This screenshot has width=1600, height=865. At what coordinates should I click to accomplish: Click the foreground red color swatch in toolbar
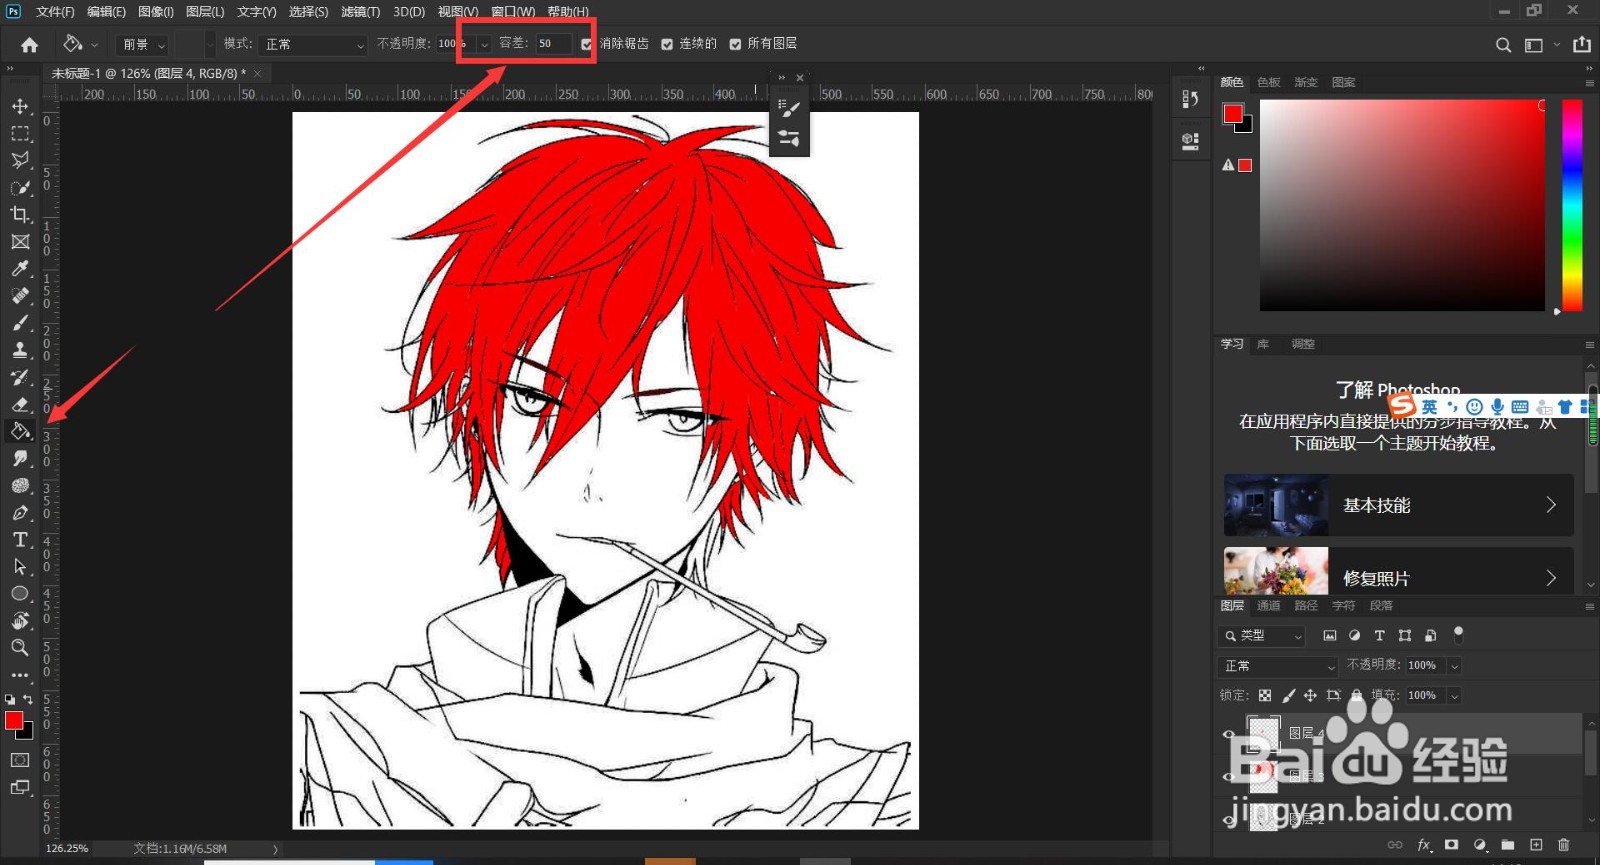(14, 721)
